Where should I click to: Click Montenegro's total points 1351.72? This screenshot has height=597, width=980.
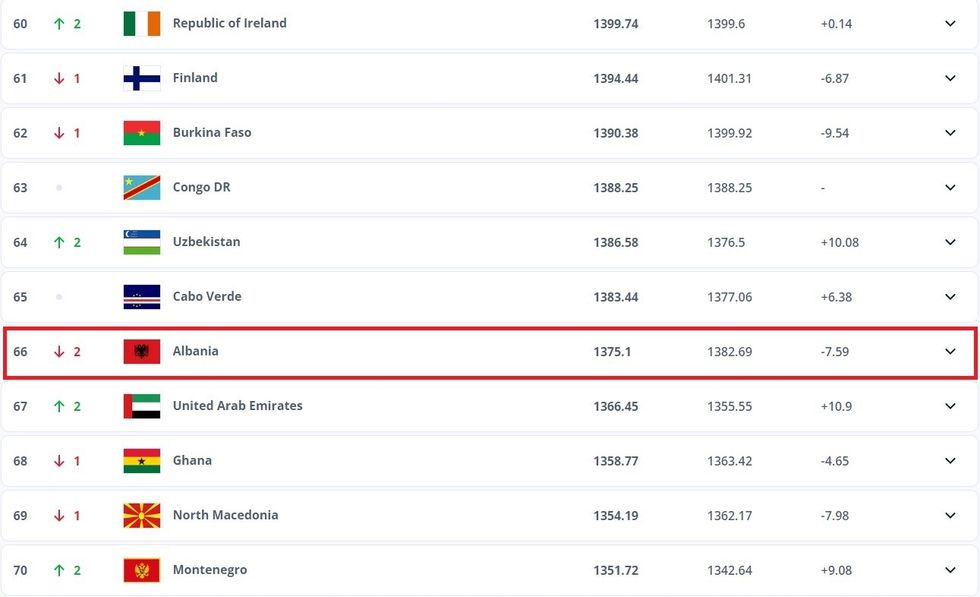[615, 570]
